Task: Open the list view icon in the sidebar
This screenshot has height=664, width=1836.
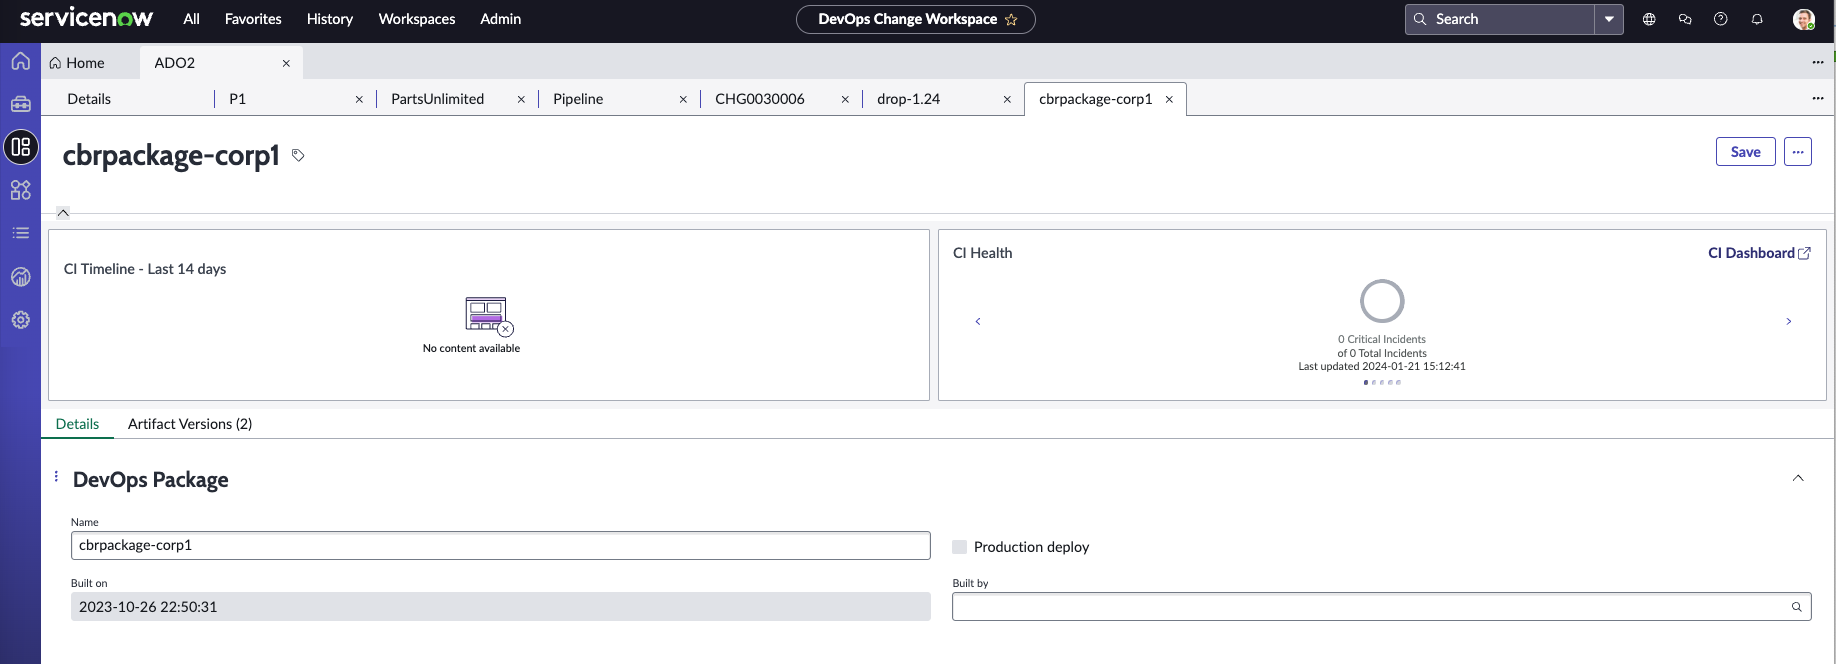Action: 20,233
